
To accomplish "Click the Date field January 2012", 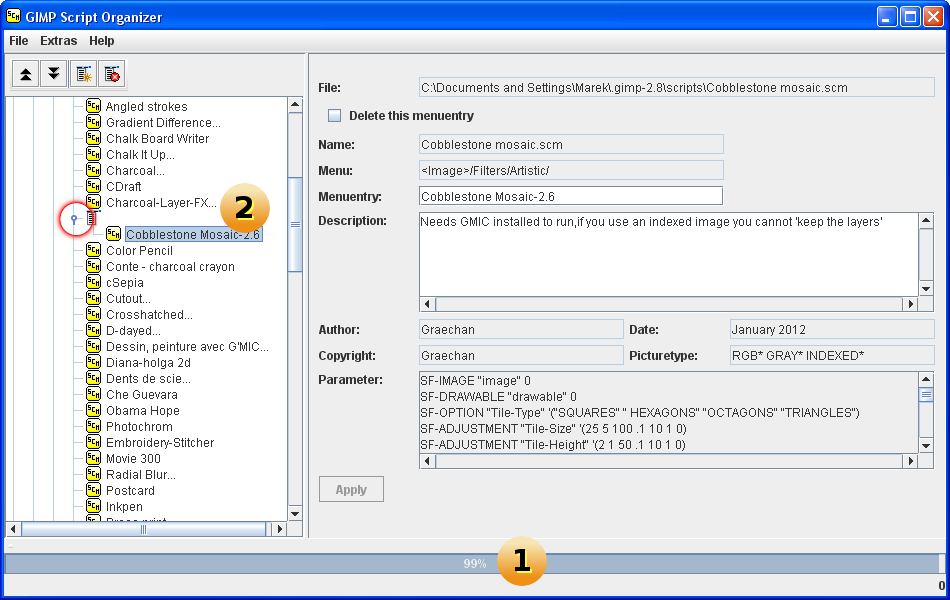I will (832, 329).
